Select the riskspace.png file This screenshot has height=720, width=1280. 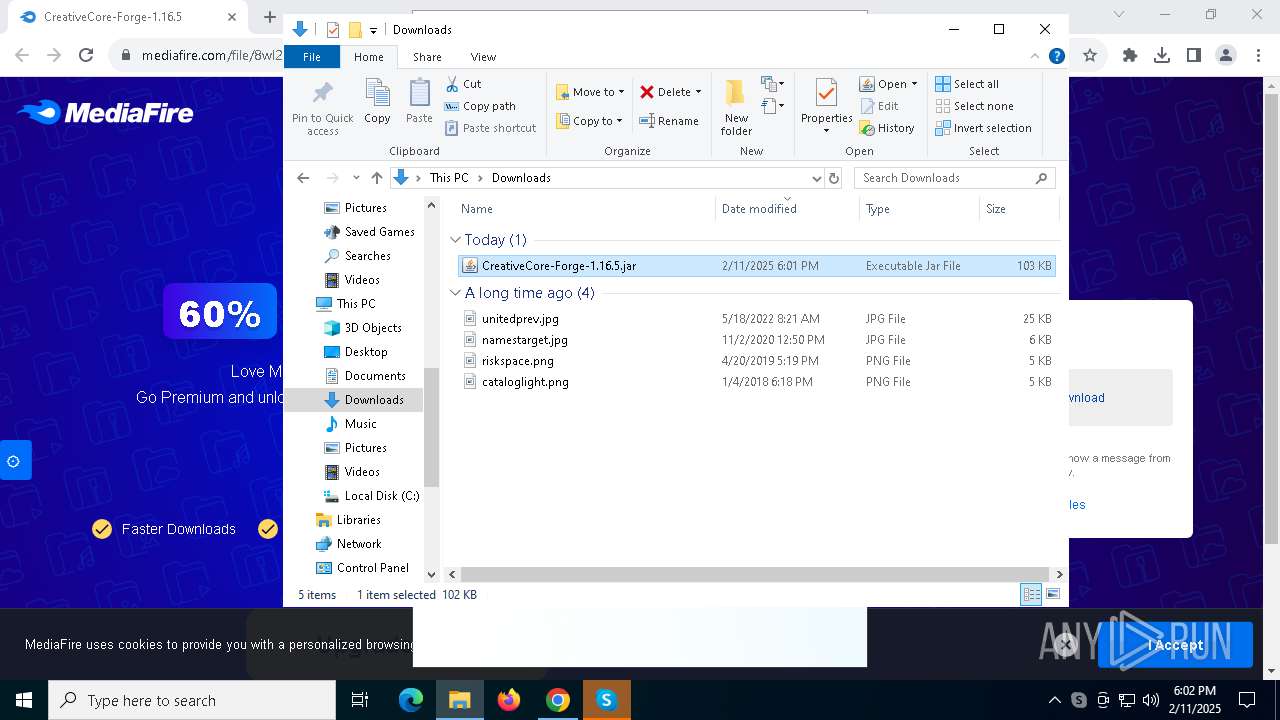pos(757,361)
